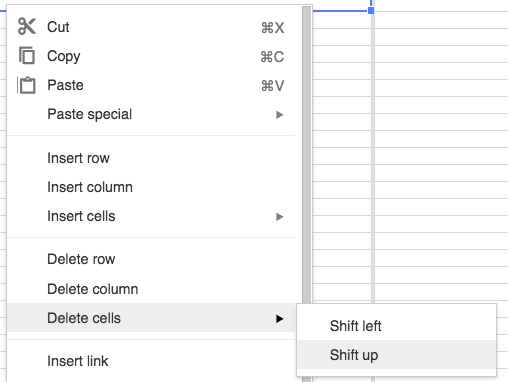Screen dimensions: 508x382
Task: Select Insert row
Action: [x=151, y=158]
